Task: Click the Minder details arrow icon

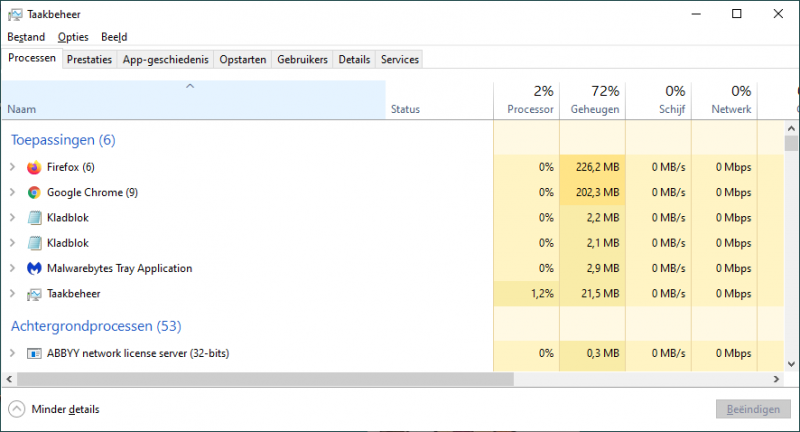Action: (16, 409)
